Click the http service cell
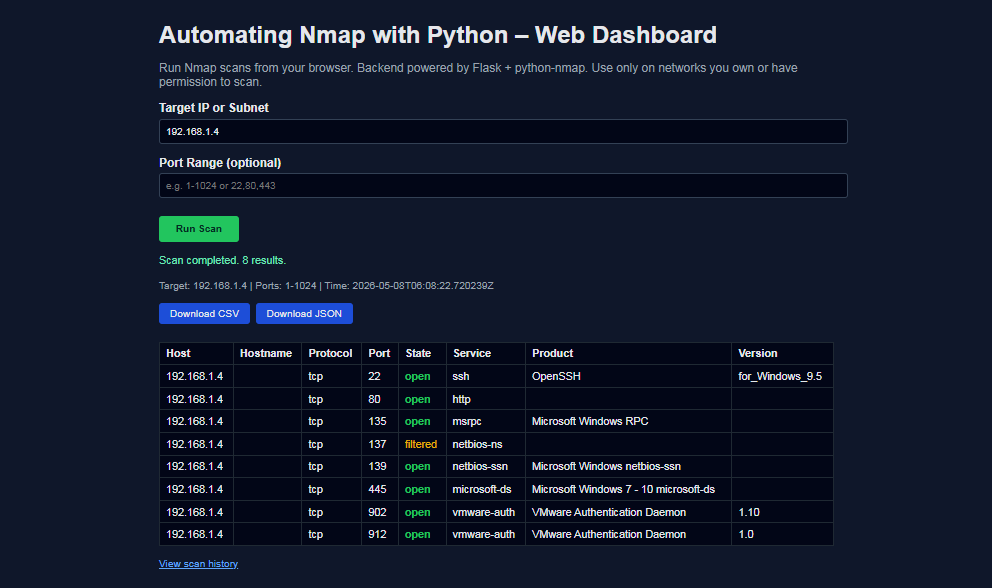 (485, 399)
